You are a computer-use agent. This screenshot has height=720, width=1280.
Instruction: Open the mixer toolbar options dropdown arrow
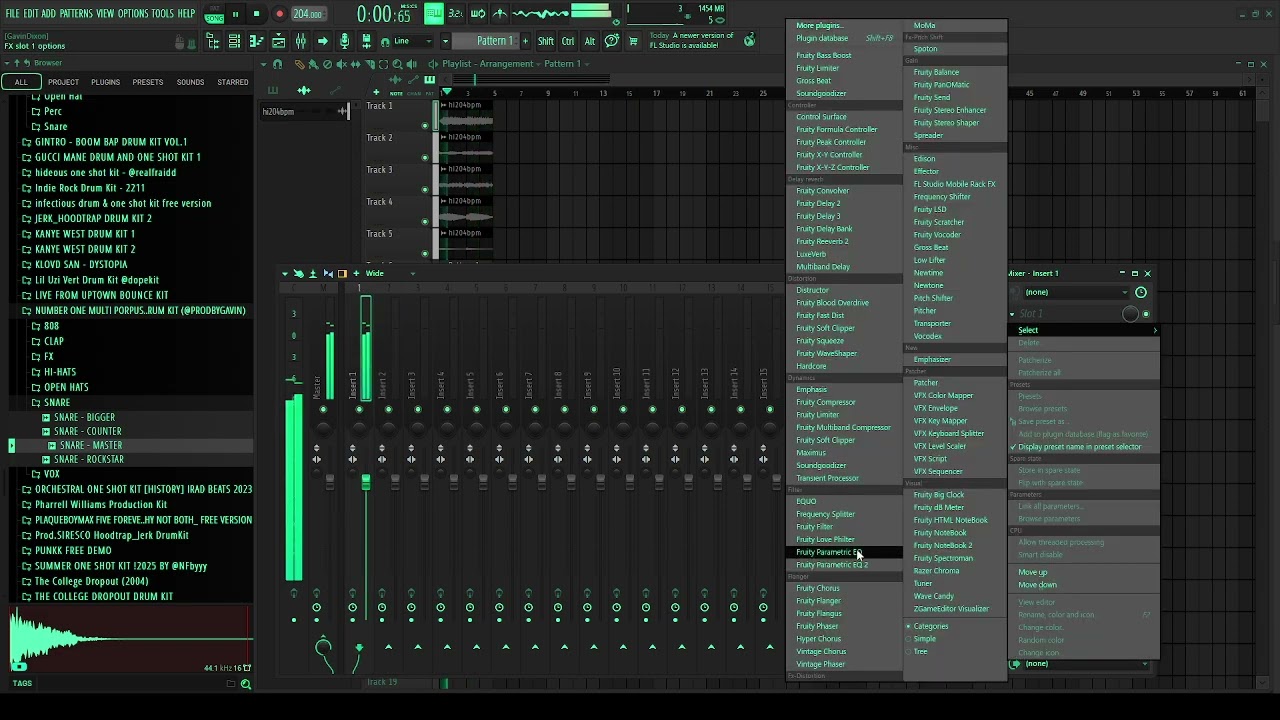coord(285,273)
